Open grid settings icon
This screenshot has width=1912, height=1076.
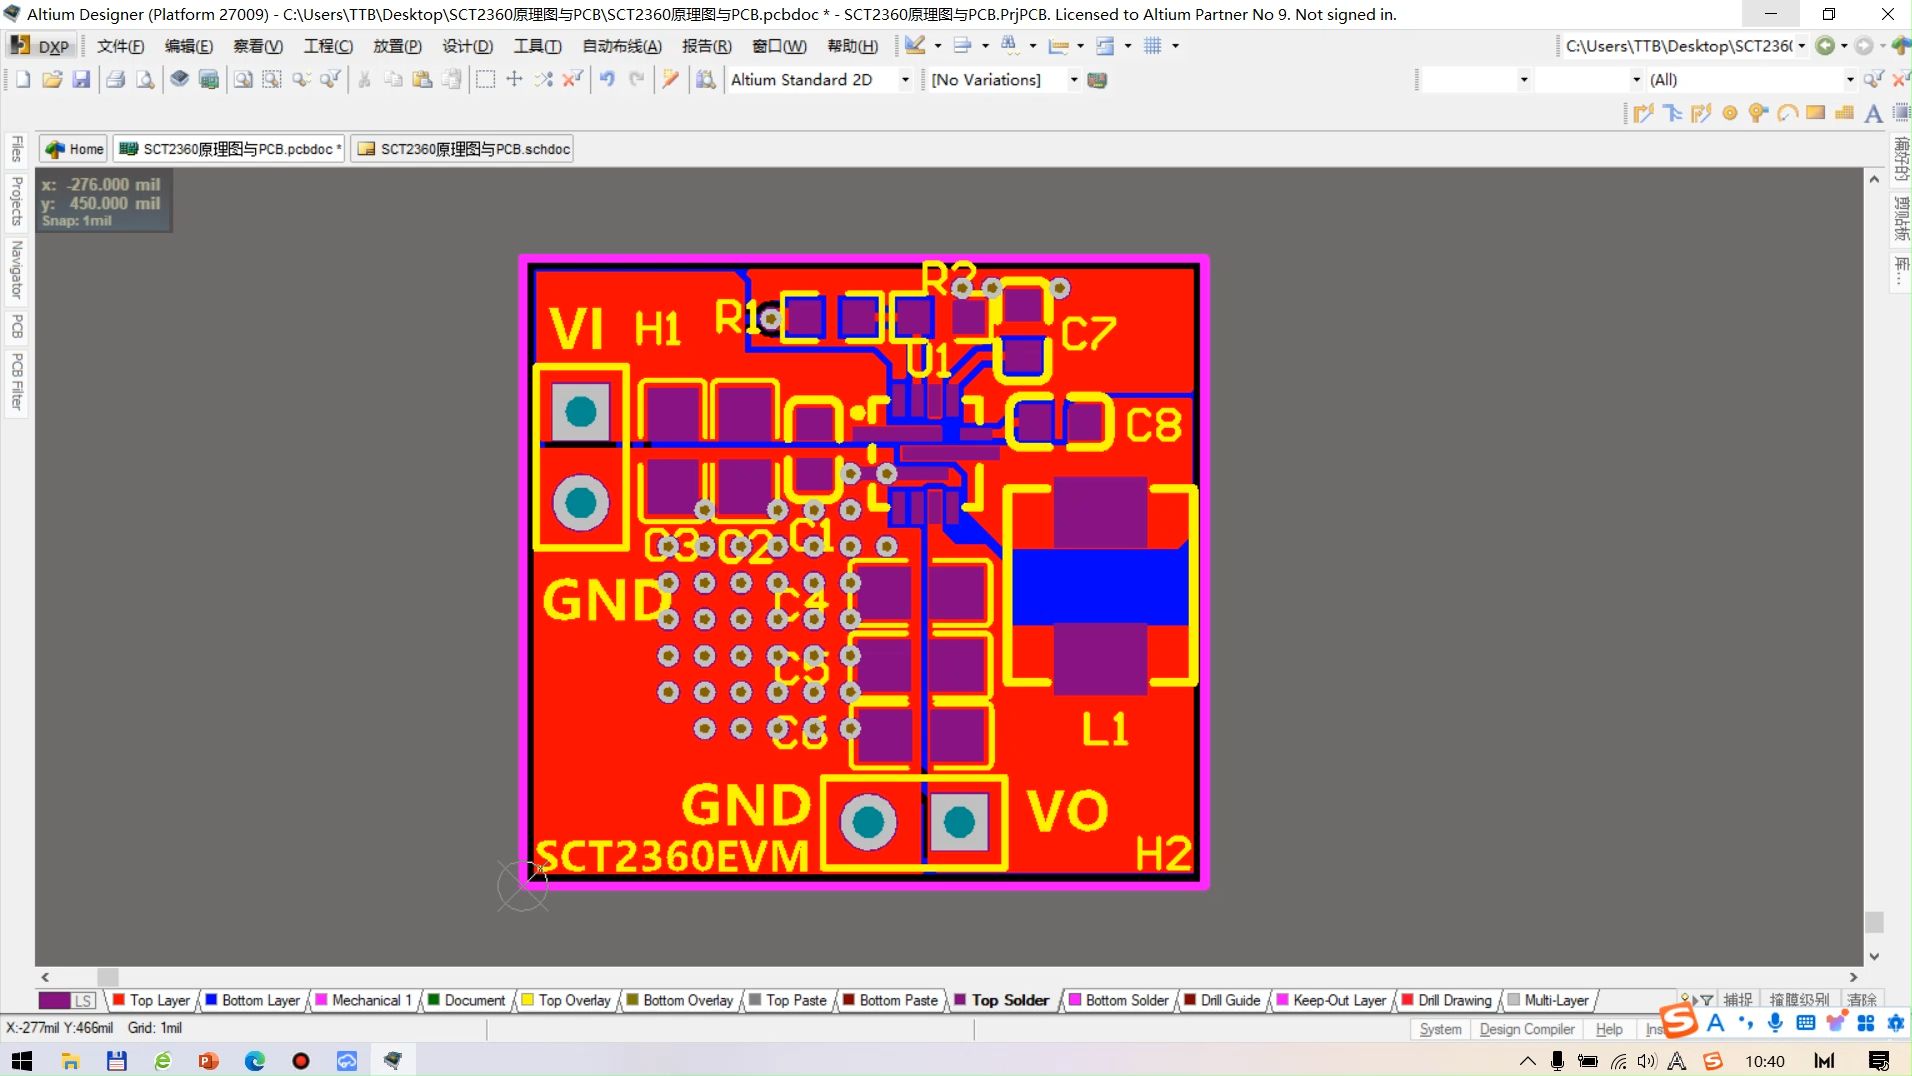[x=1153, y=46]
